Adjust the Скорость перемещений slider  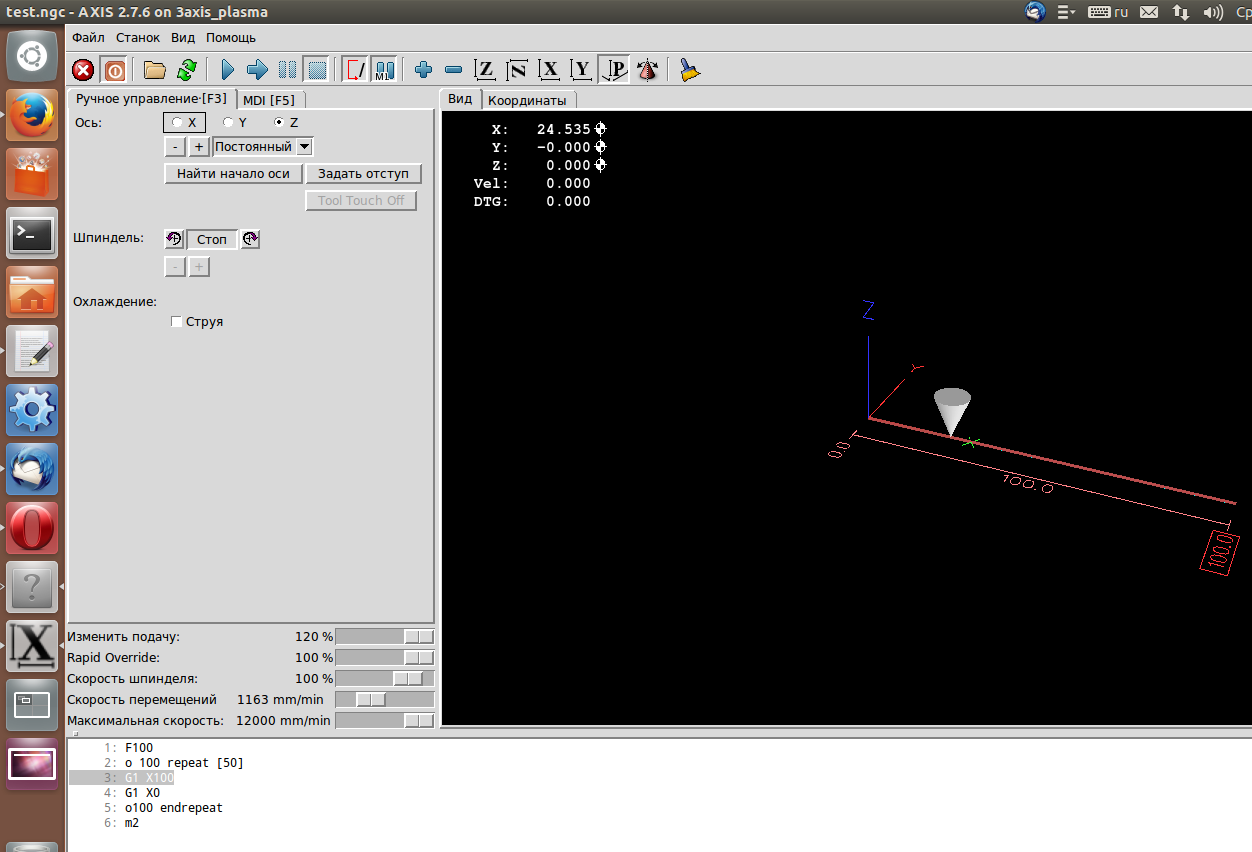tap(385, 700)
